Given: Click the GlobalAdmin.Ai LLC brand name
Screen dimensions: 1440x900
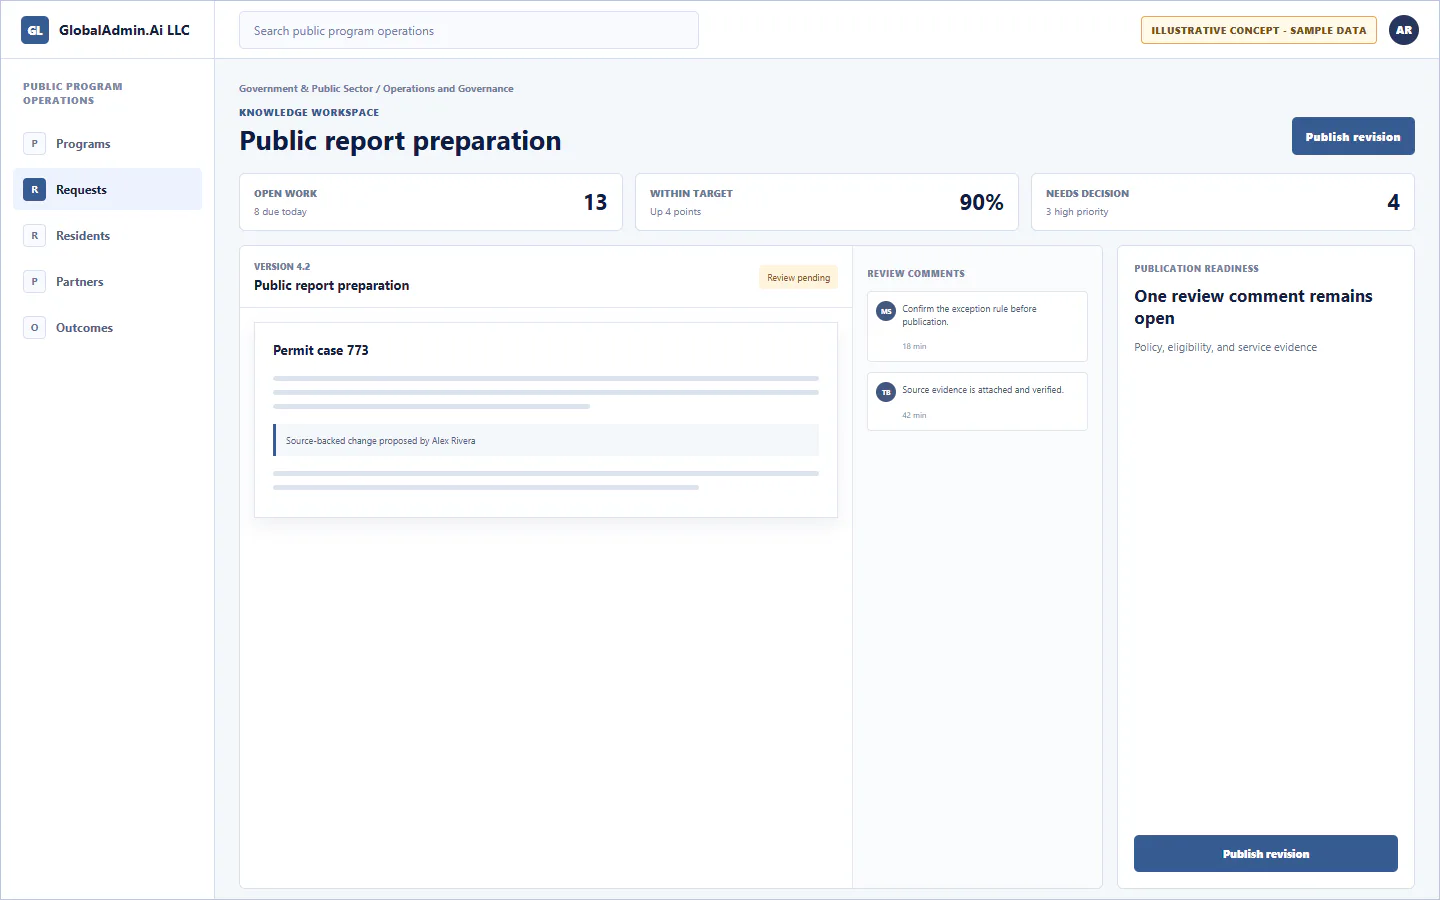Looking at the screenshot, I should (124, 30).
